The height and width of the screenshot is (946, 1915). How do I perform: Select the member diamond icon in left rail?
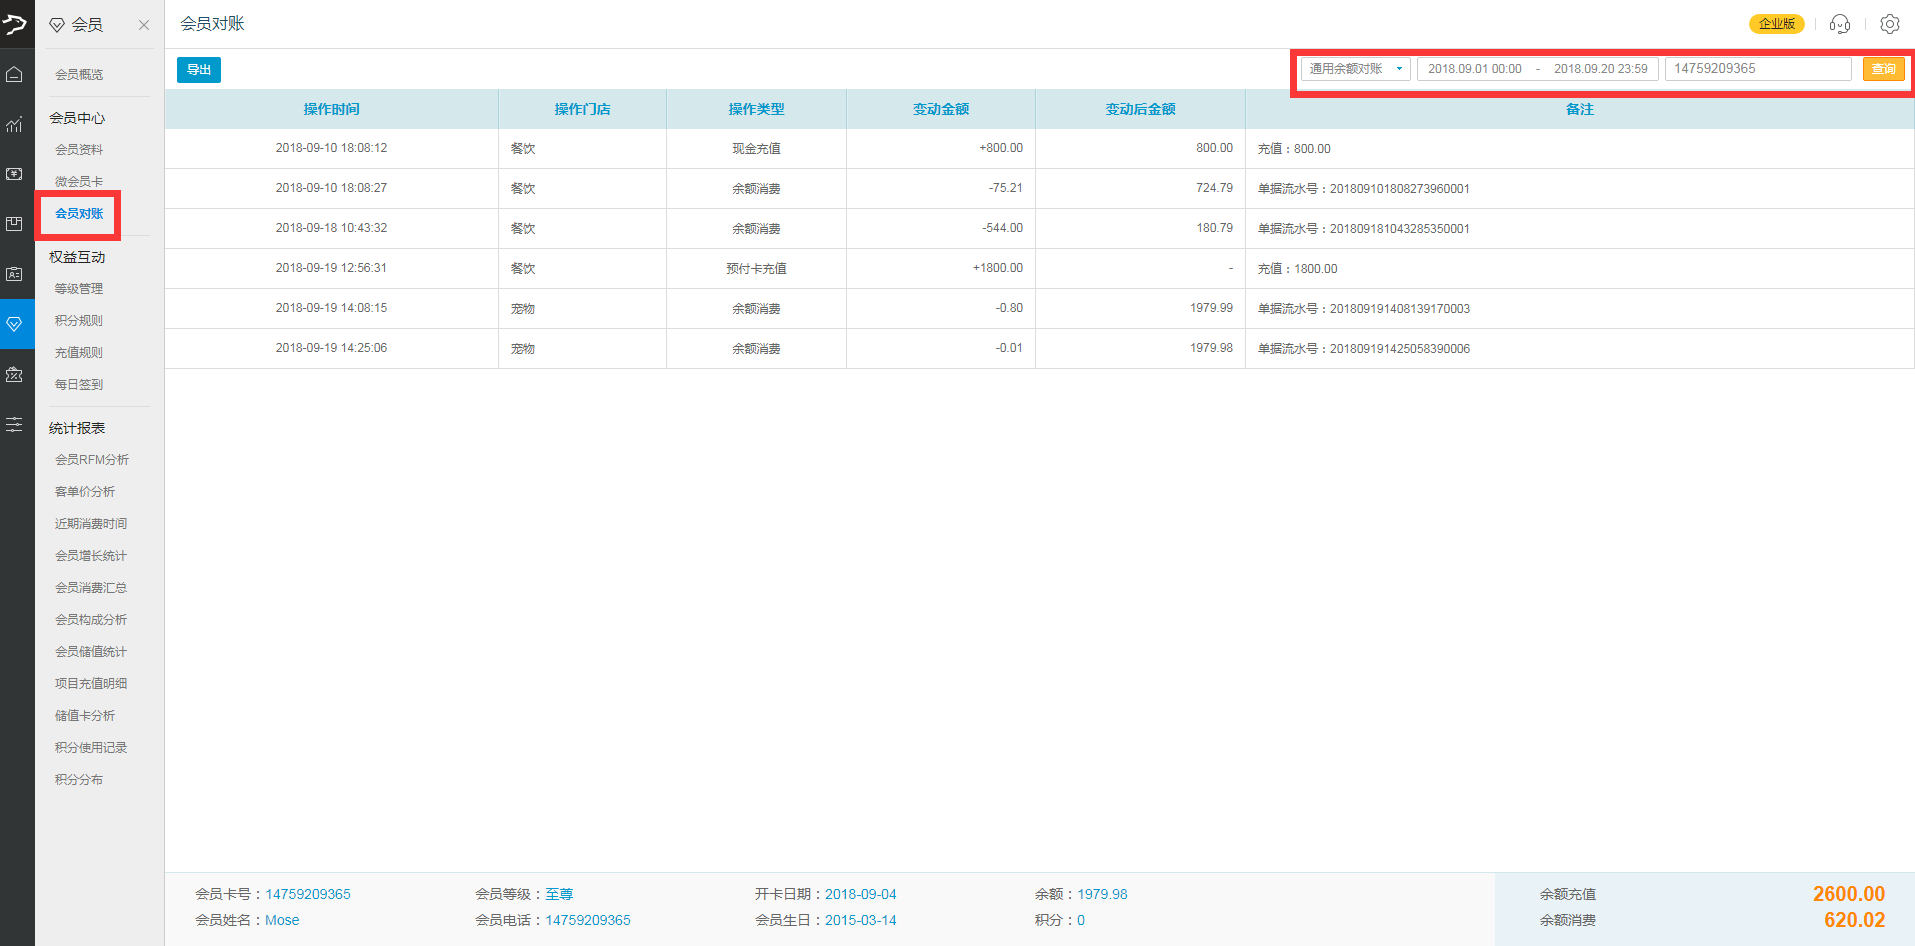[x=15, y=324]
